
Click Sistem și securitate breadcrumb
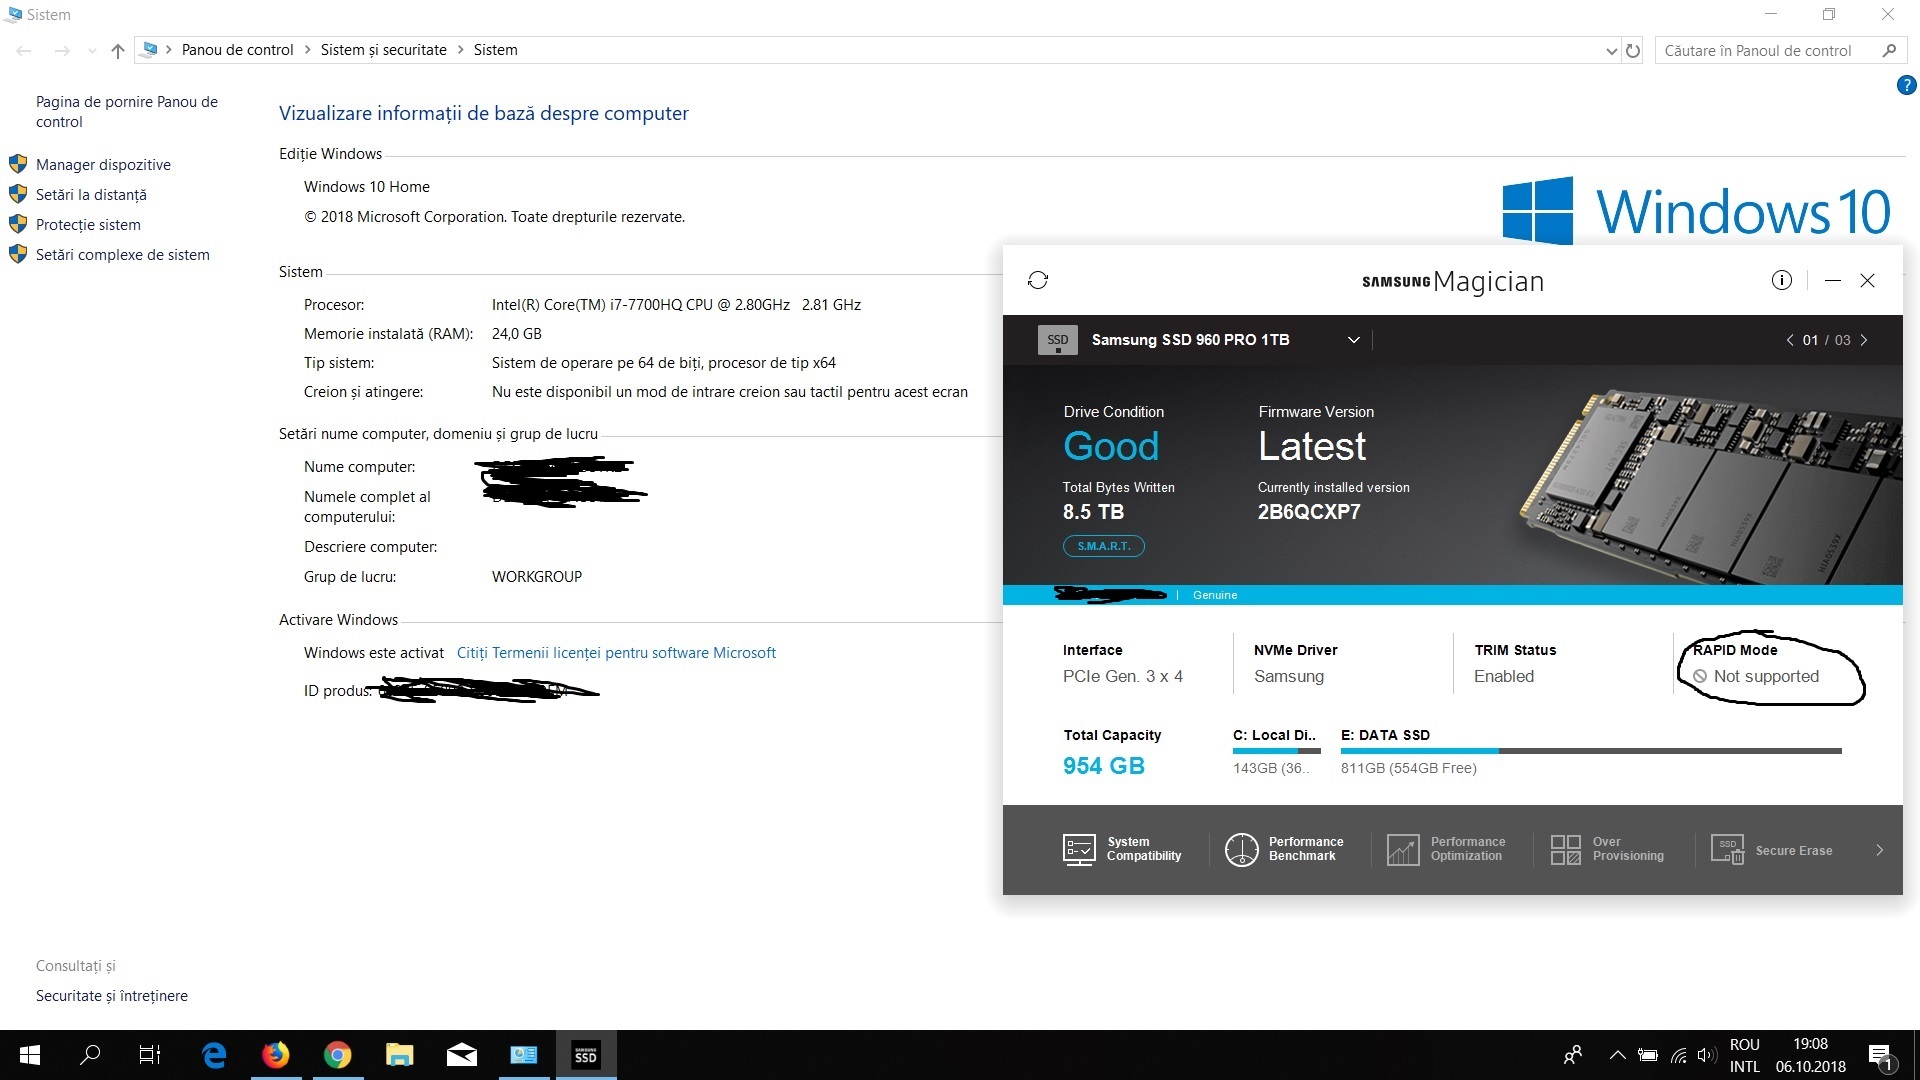pos(384,50)
